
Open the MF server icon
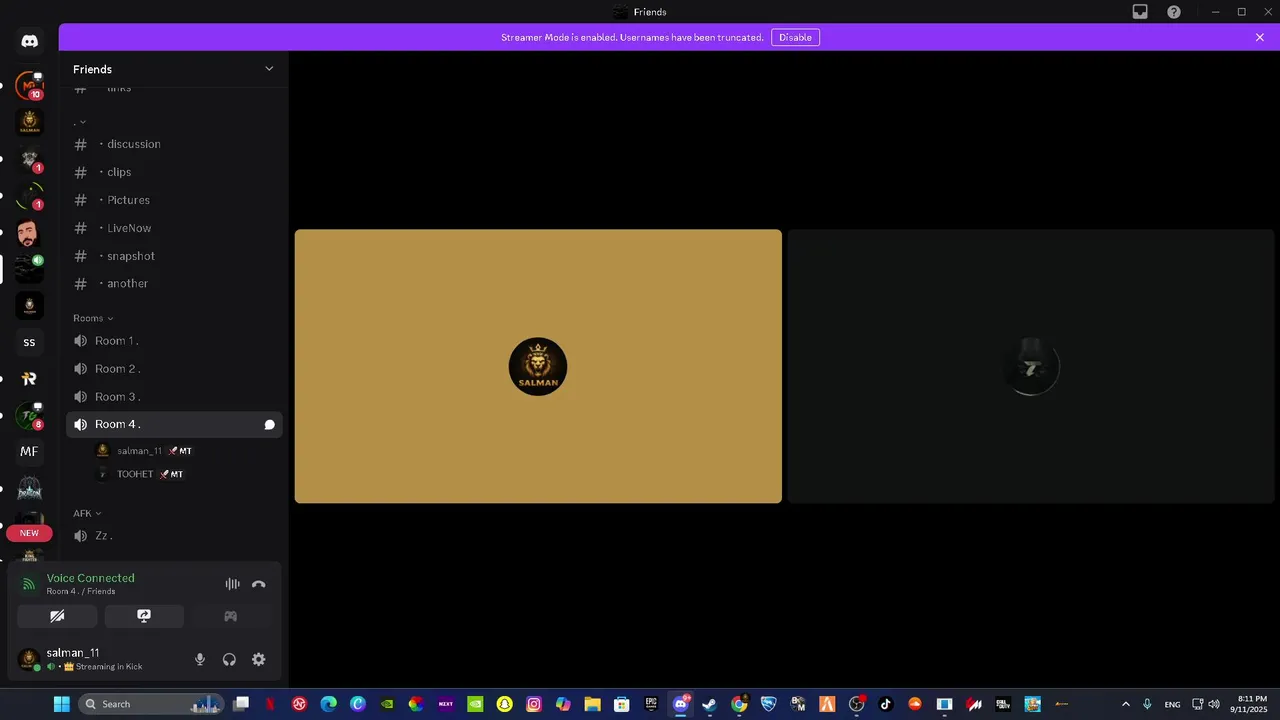pos(29,452)
